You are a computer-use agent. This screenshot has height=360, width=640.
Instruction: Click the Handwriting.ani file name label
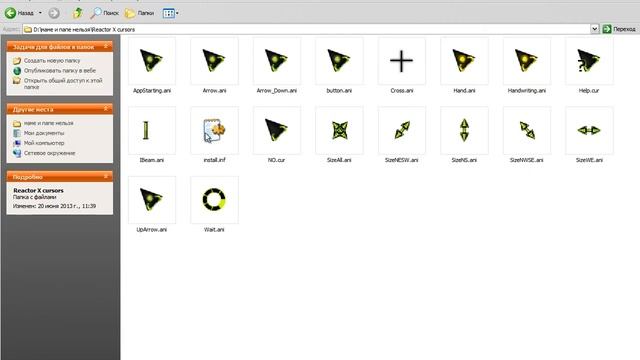pyautogui.click(x=527, y=91)
